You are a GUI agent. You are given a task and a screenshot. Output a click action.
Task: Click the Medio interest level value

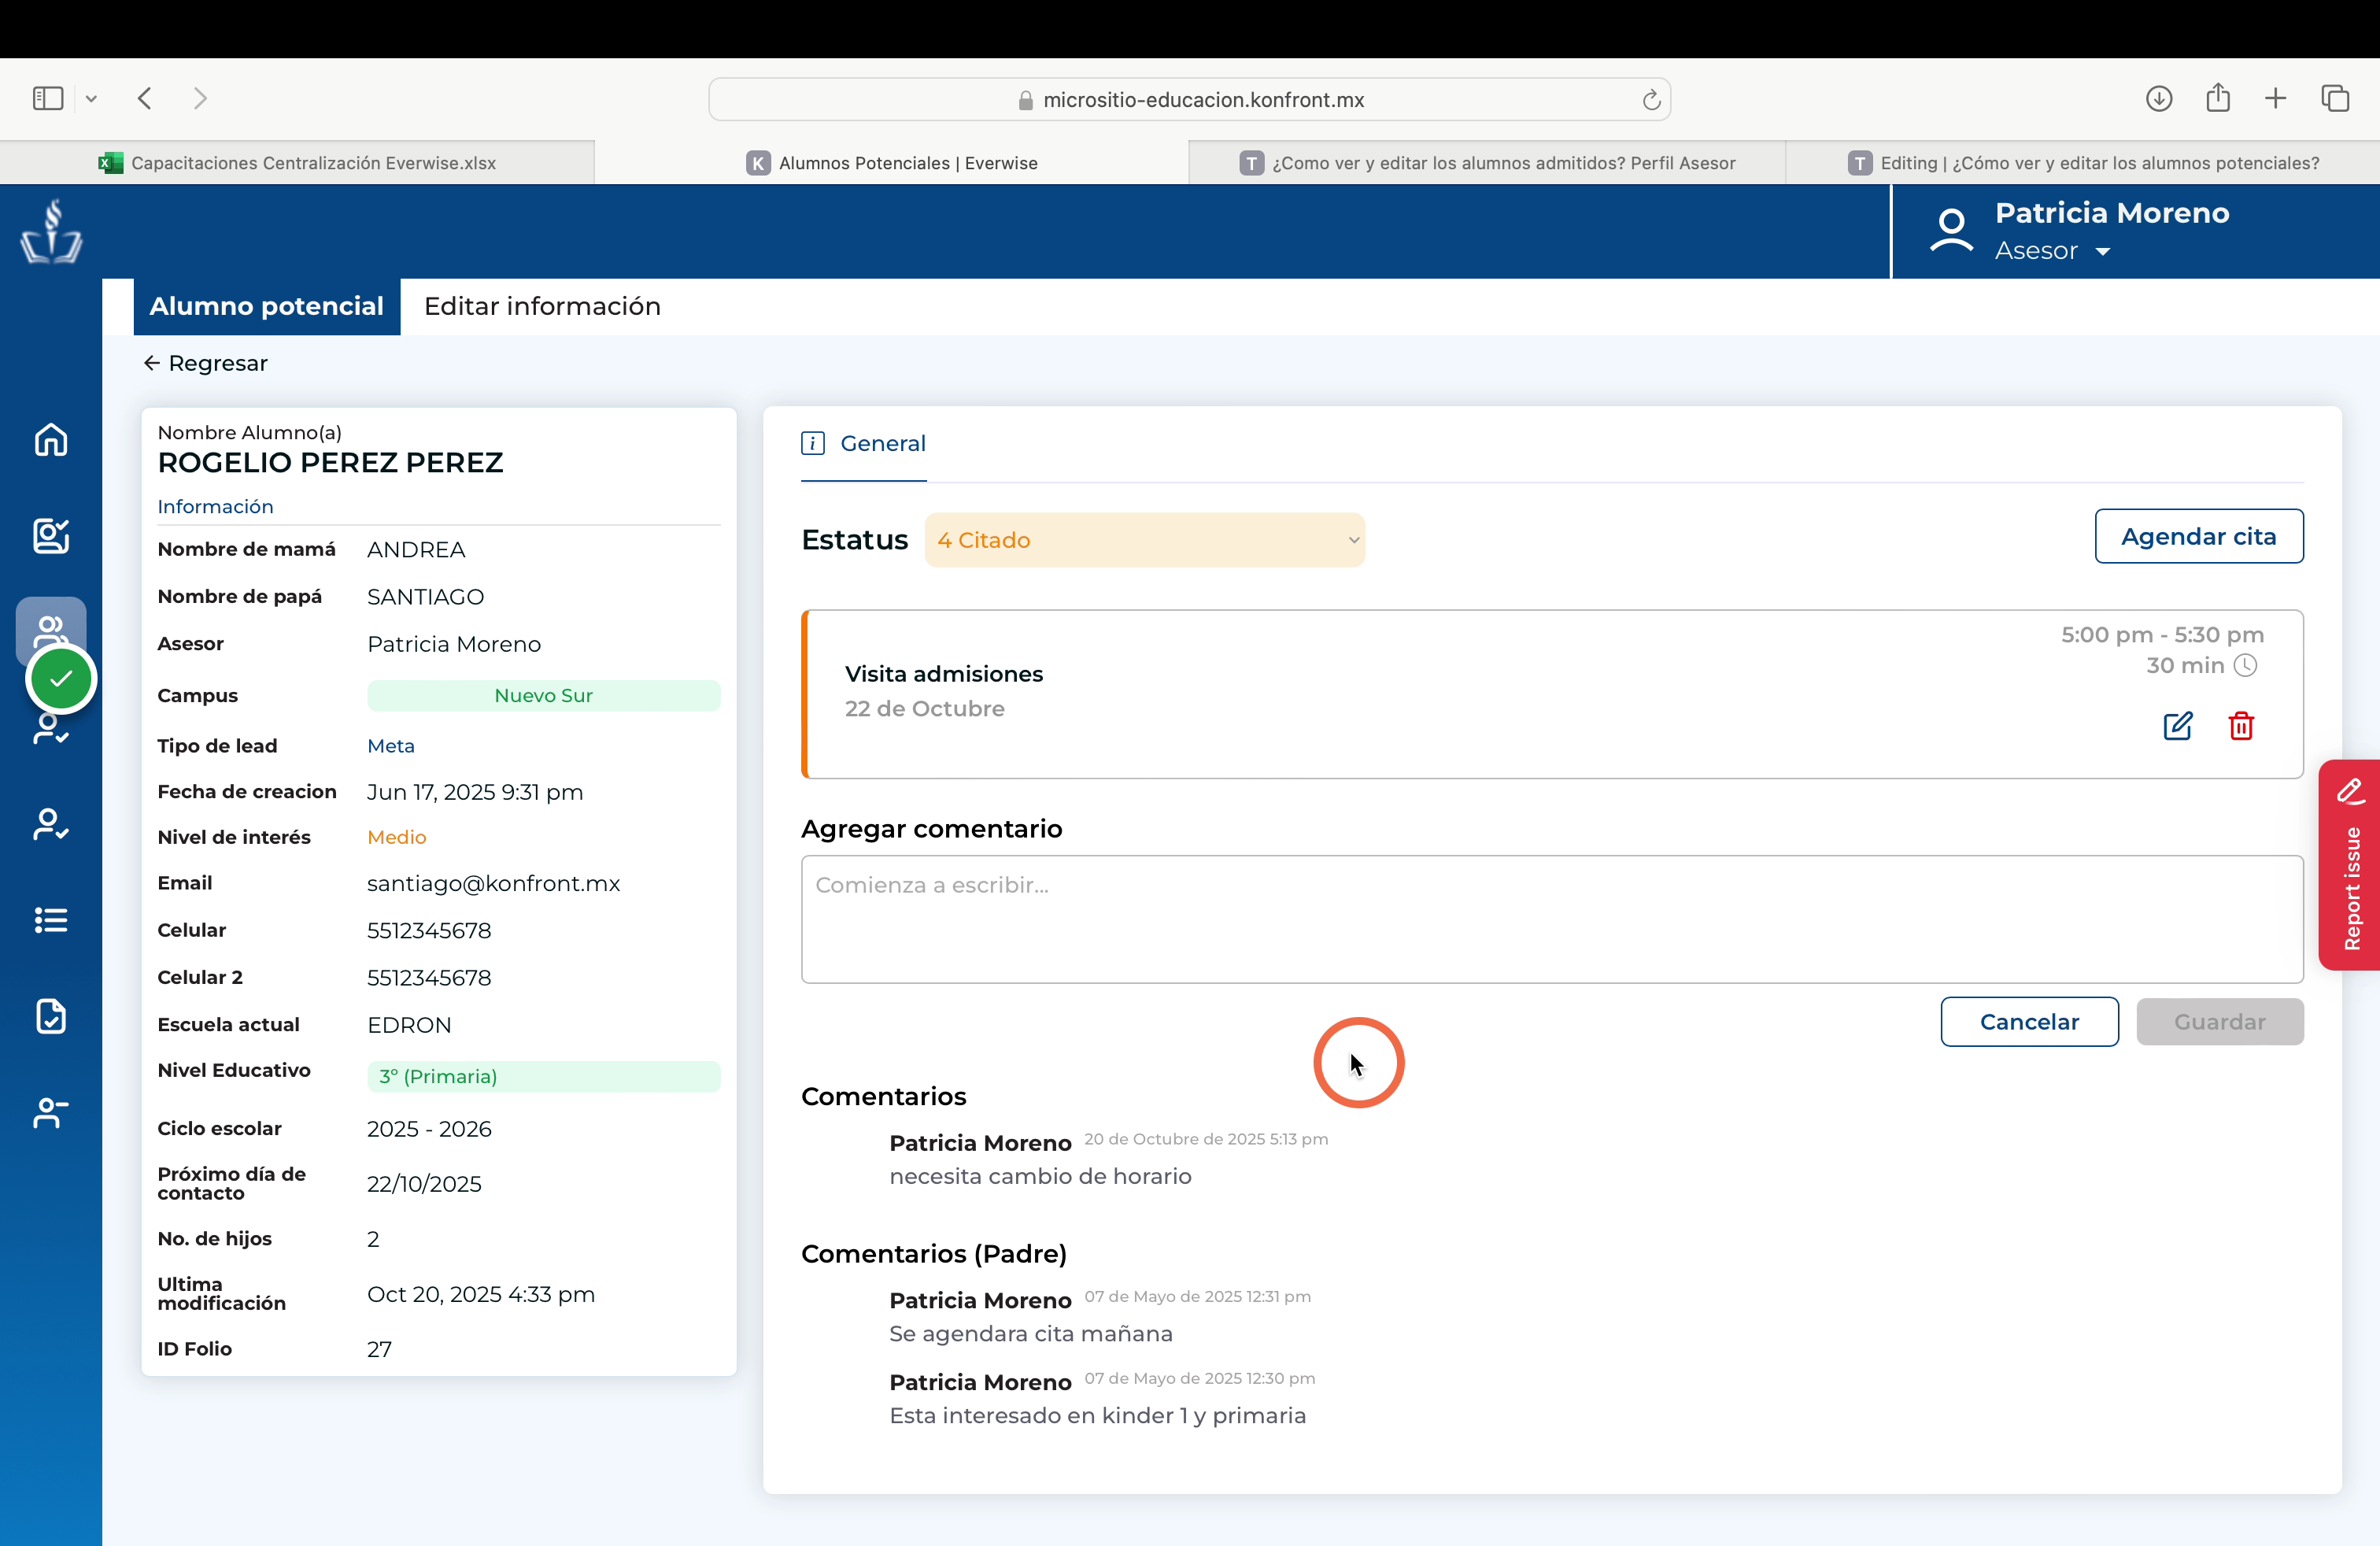click(396, 837)
